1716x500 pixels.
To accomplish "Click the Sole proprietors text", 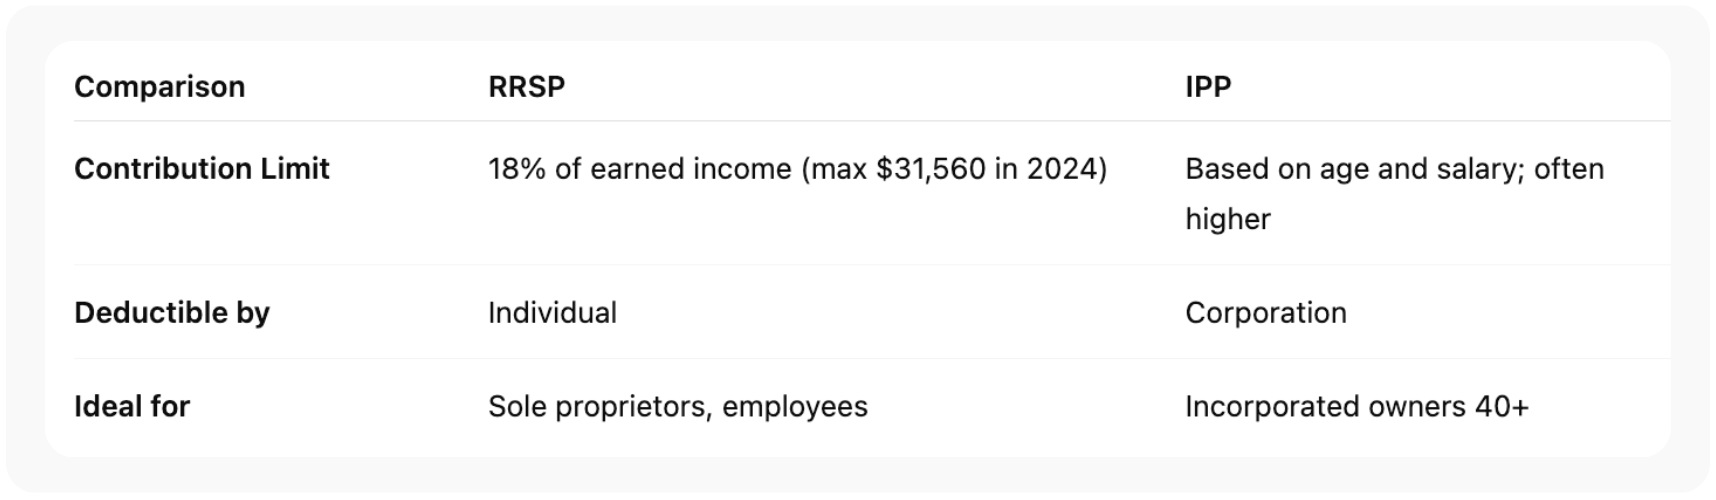I will [598, 407].
